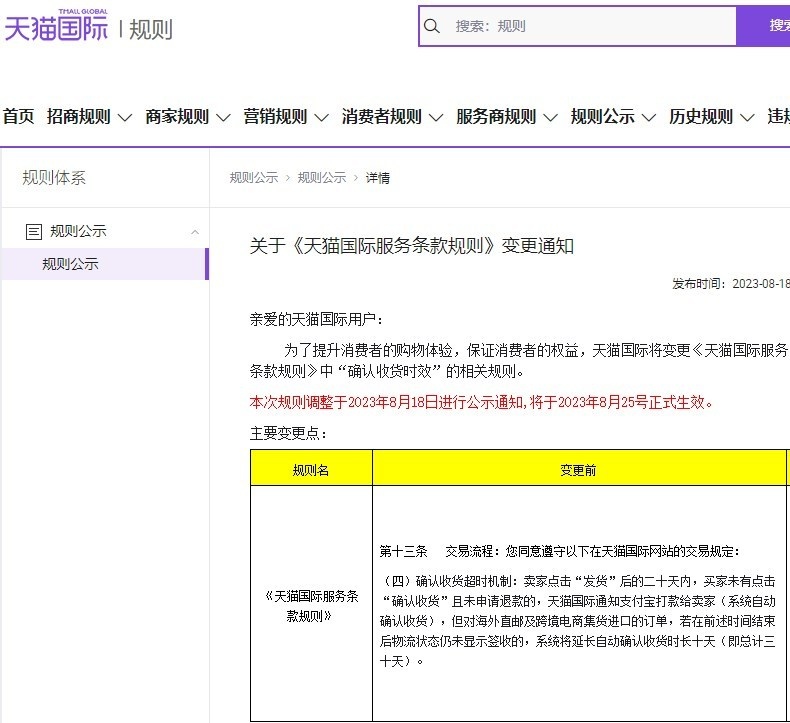Viewport: 790px width, 723px height.
Task: Open the 营销规则 menu
Action: [x=275, y=116]
